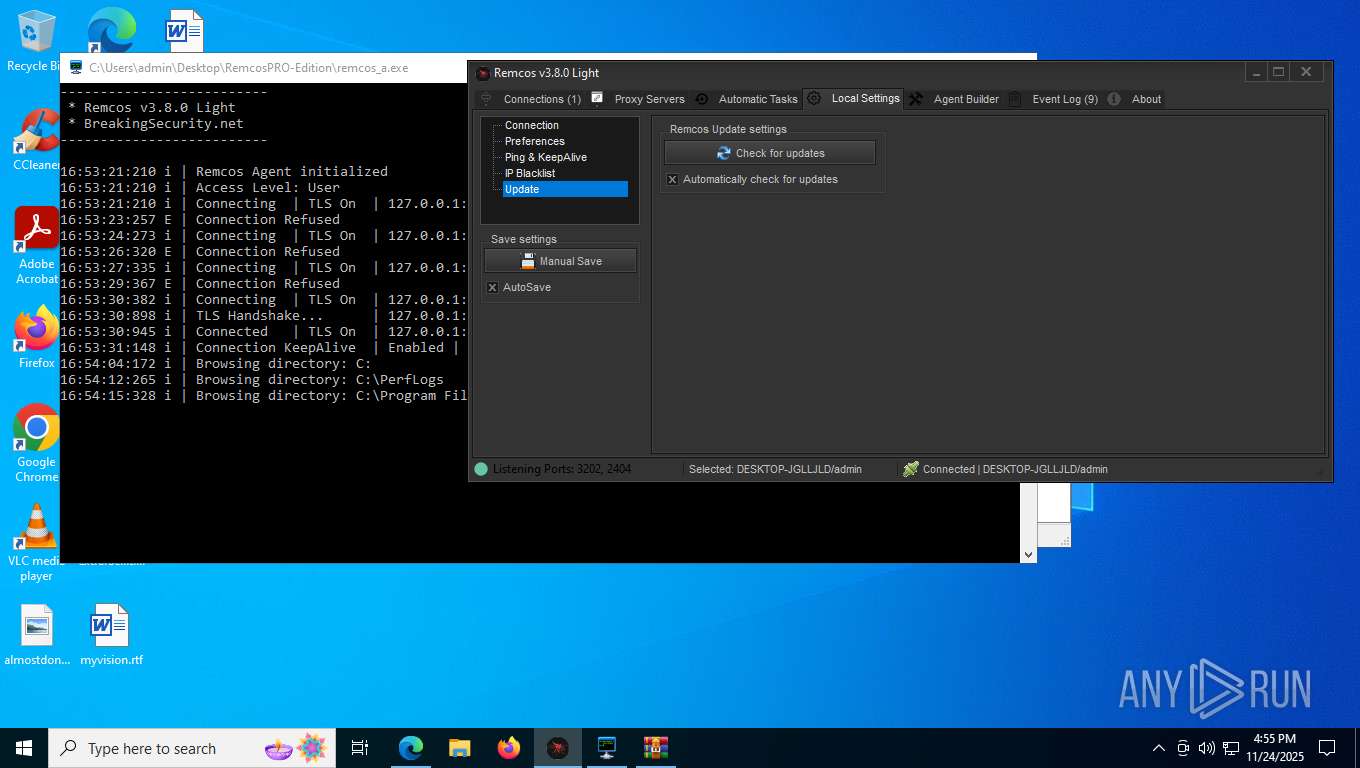This screenshot has width=1360, height=768.
Task: Open Microsoft Edge from the taskbar
Action: (x=411, y=748)
